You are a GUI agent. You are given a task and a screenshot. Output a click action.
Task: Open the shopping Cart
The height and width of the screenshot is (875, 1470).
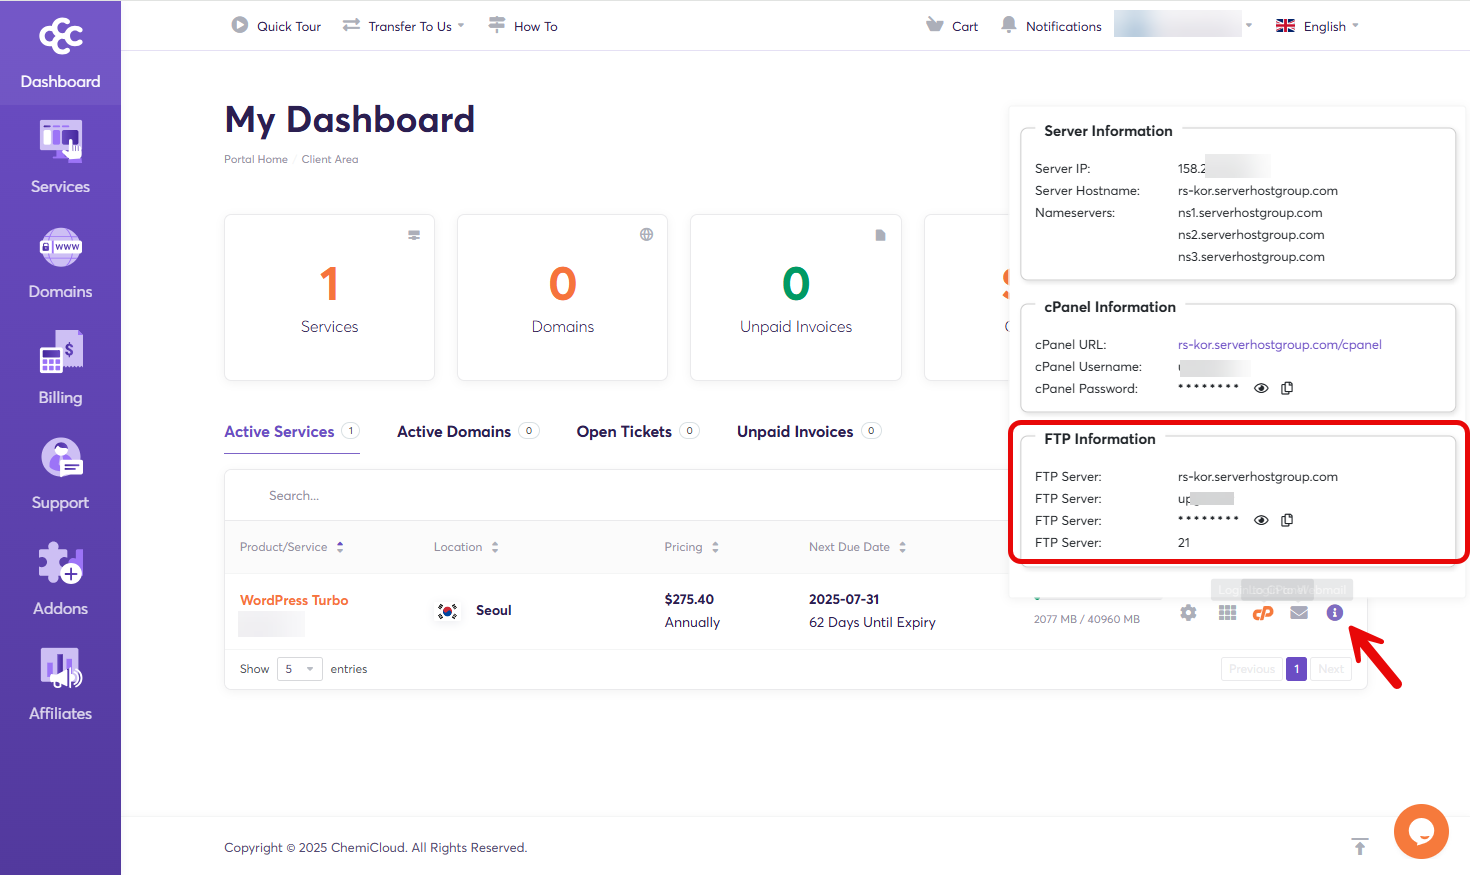[952, 26]
